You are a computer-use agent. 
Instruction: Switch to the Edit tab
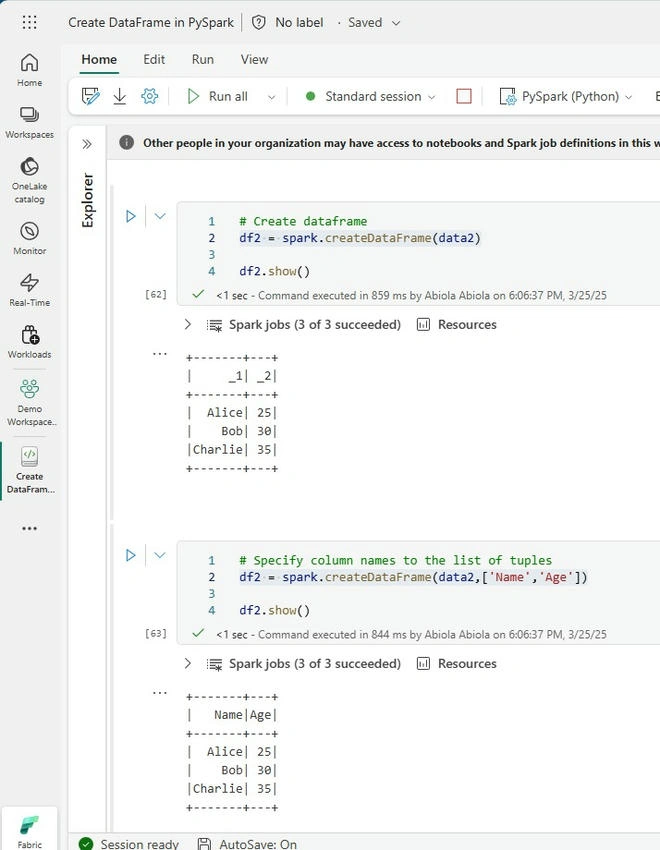[154, 60]
